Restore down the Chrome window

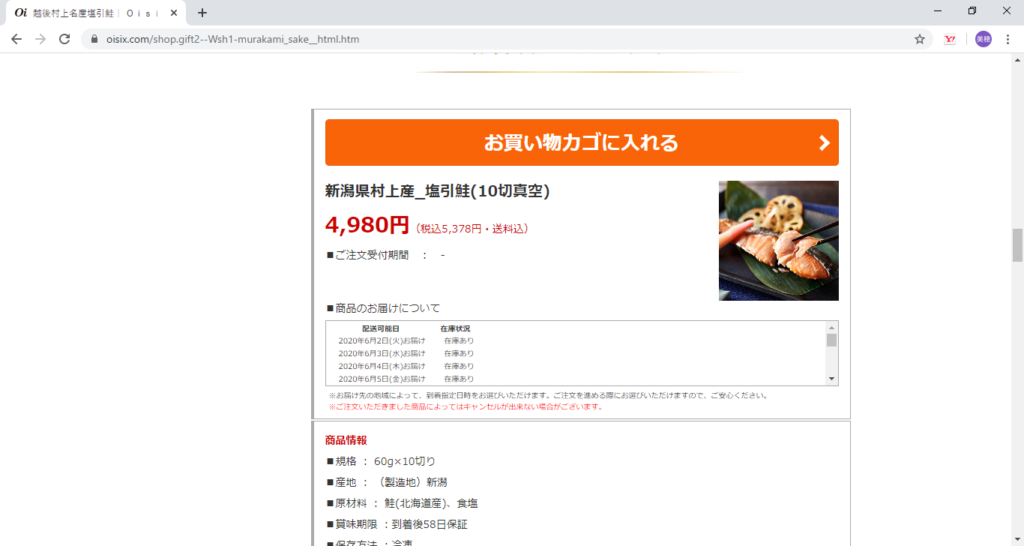coord(972,11)
